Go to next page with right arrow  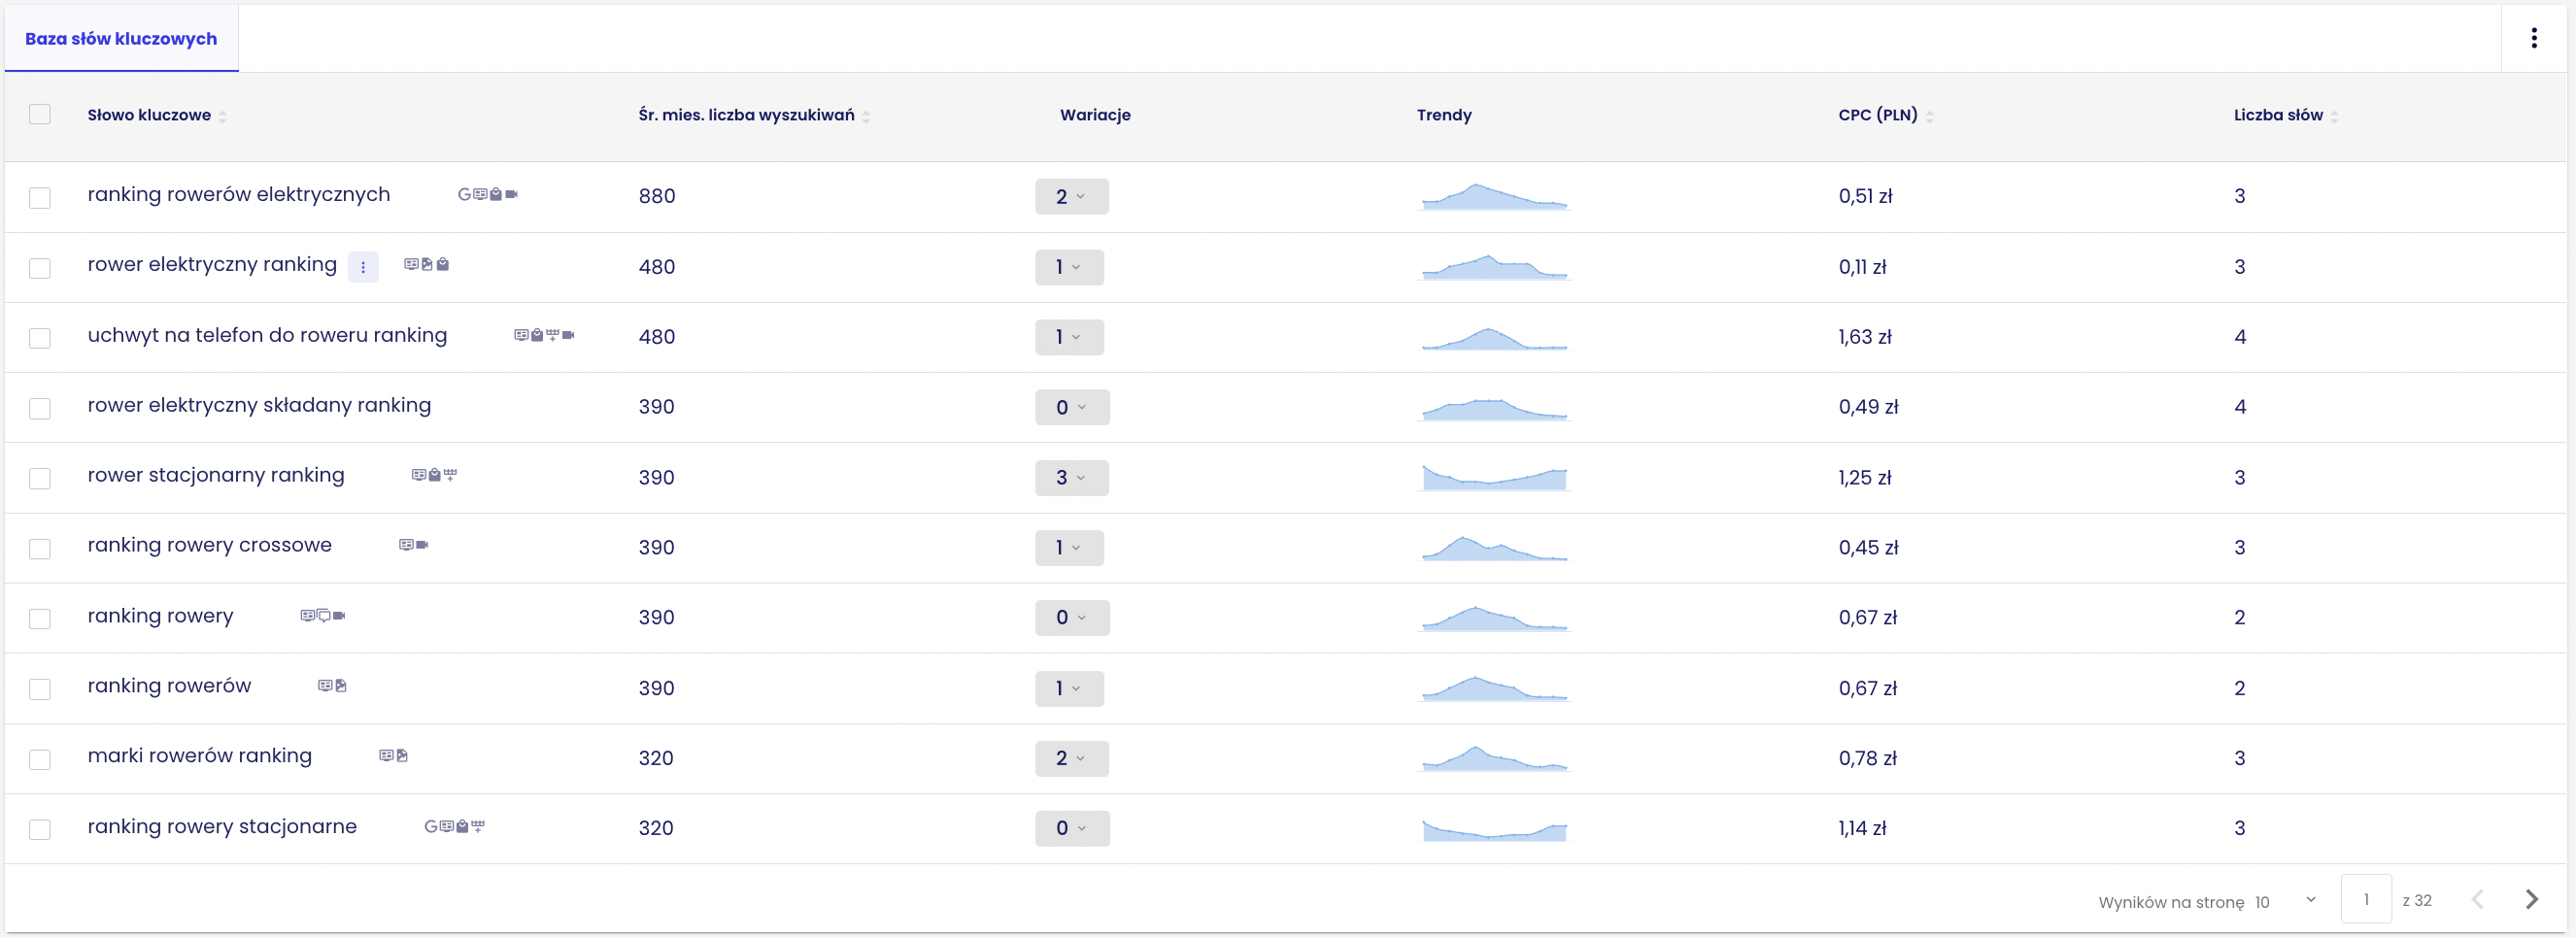[x=2531, y=899]
